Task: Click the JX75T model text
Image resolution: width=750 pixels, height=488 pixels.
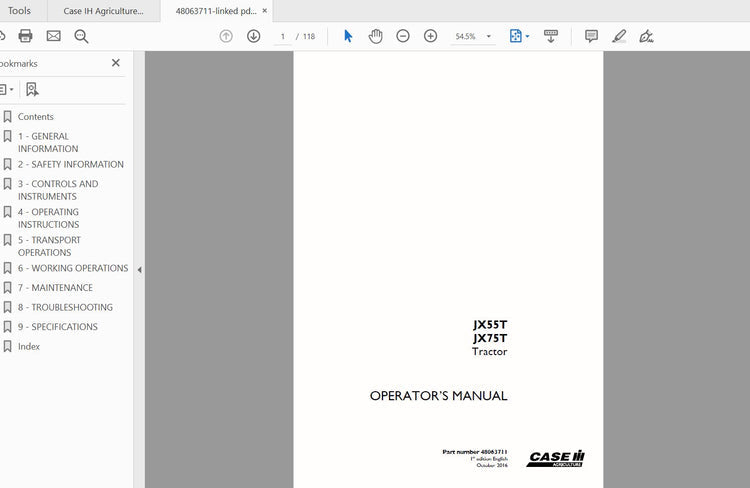Action: [490, 338]
